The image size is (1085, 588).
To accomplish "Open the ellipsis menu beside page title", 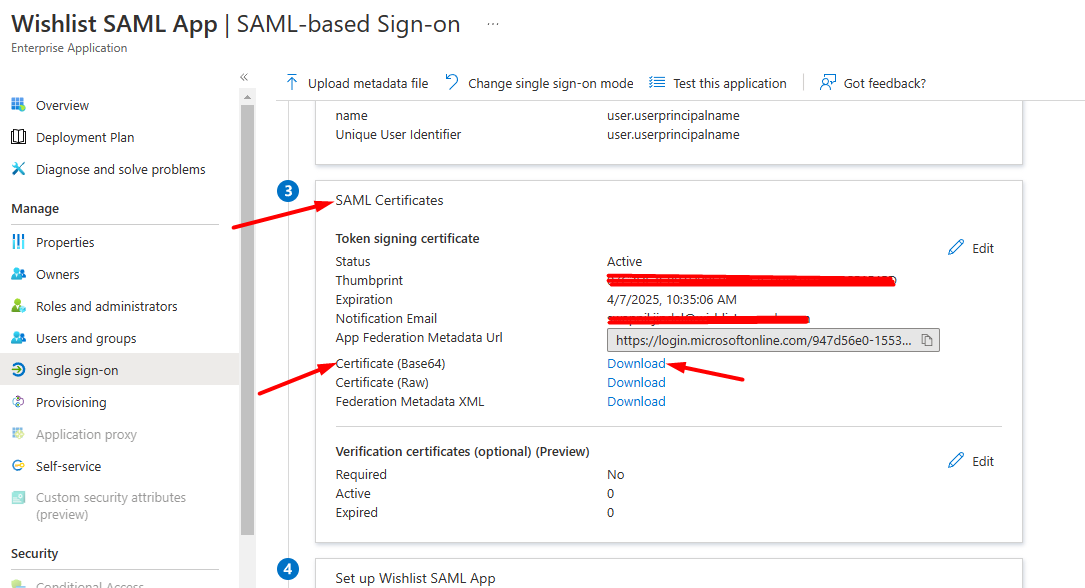I will click(x=493, y=24).
